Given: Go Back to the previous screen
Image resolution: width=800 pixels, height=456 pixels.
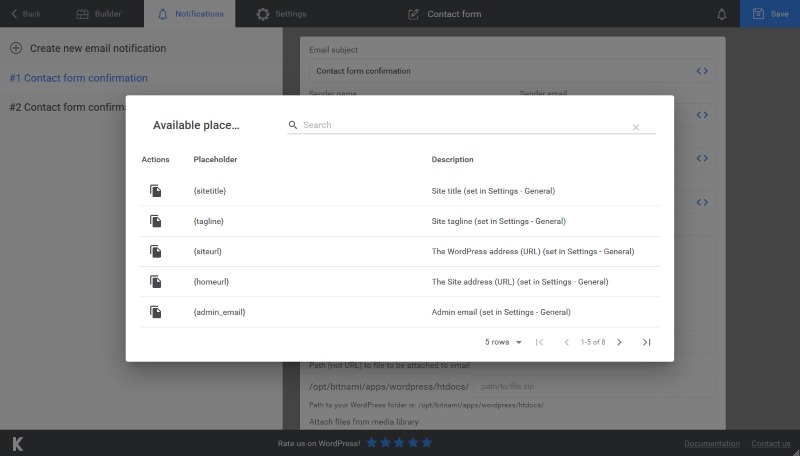Looking at the screenshot, I should pyautogui.click(x=25, y=14).
